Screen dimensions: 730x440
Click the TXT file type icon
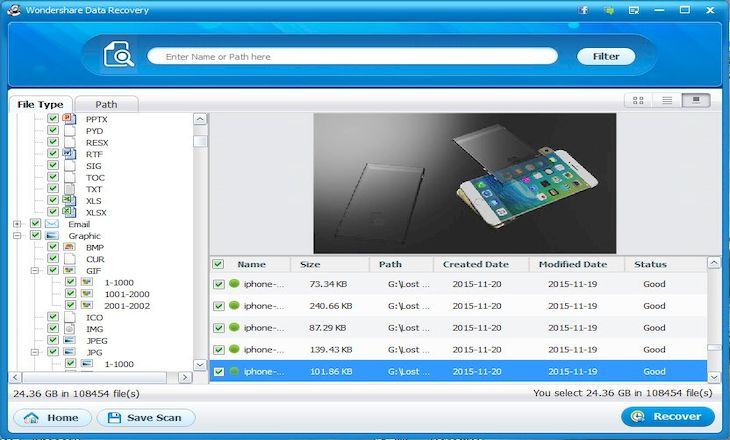[x=69, y=189]
